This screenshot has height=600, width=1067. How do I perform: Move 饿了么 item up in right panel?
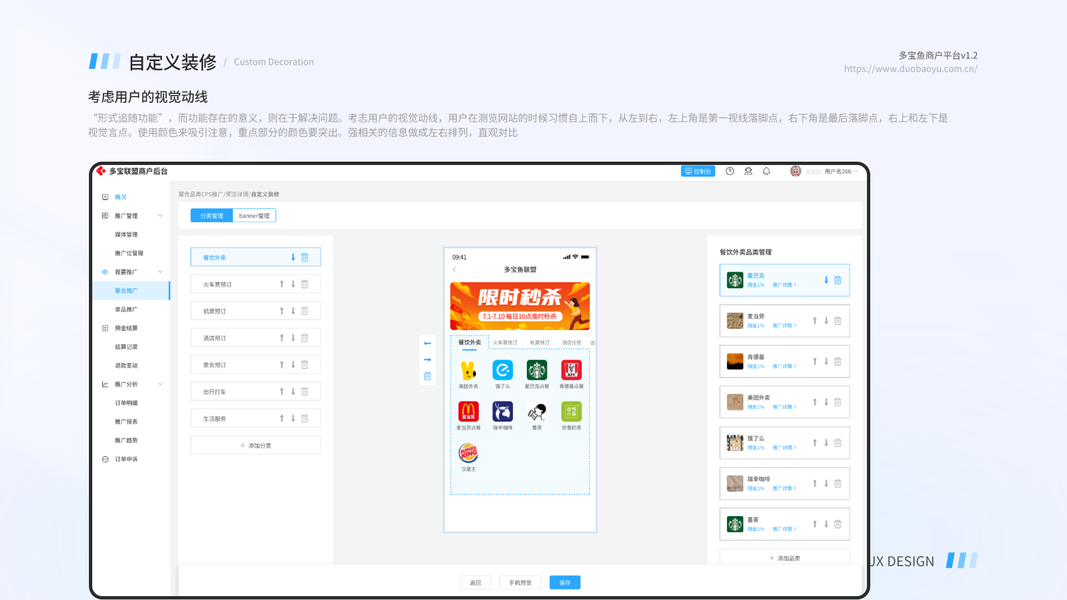(x=815, y=443)
